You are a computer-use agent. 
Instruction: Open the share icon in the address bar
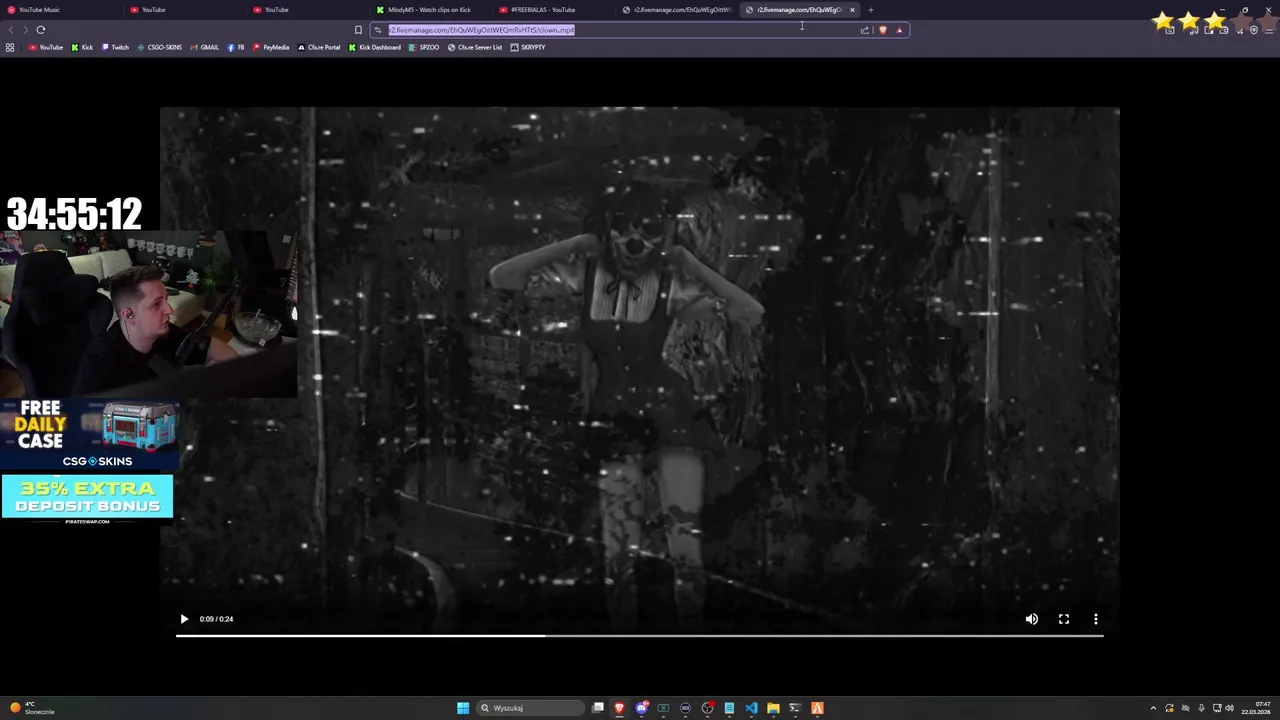pos(865,30)
